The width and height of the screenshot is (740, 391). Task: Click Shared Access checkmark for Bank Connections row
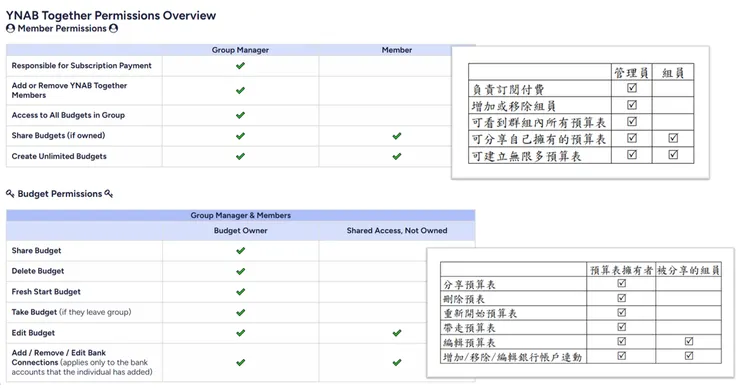point(397,363)
